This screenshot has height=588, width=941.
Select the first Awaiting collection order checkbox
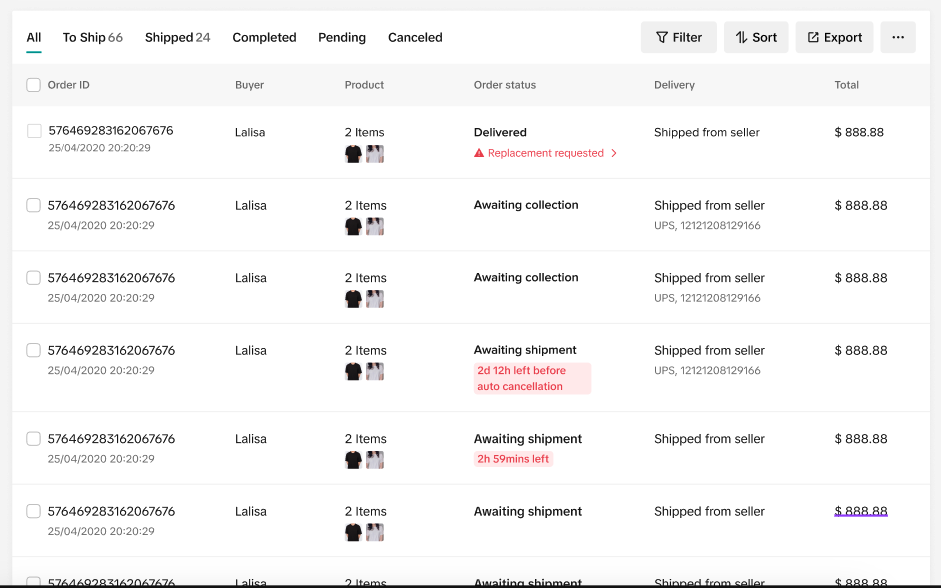[34, 205]
